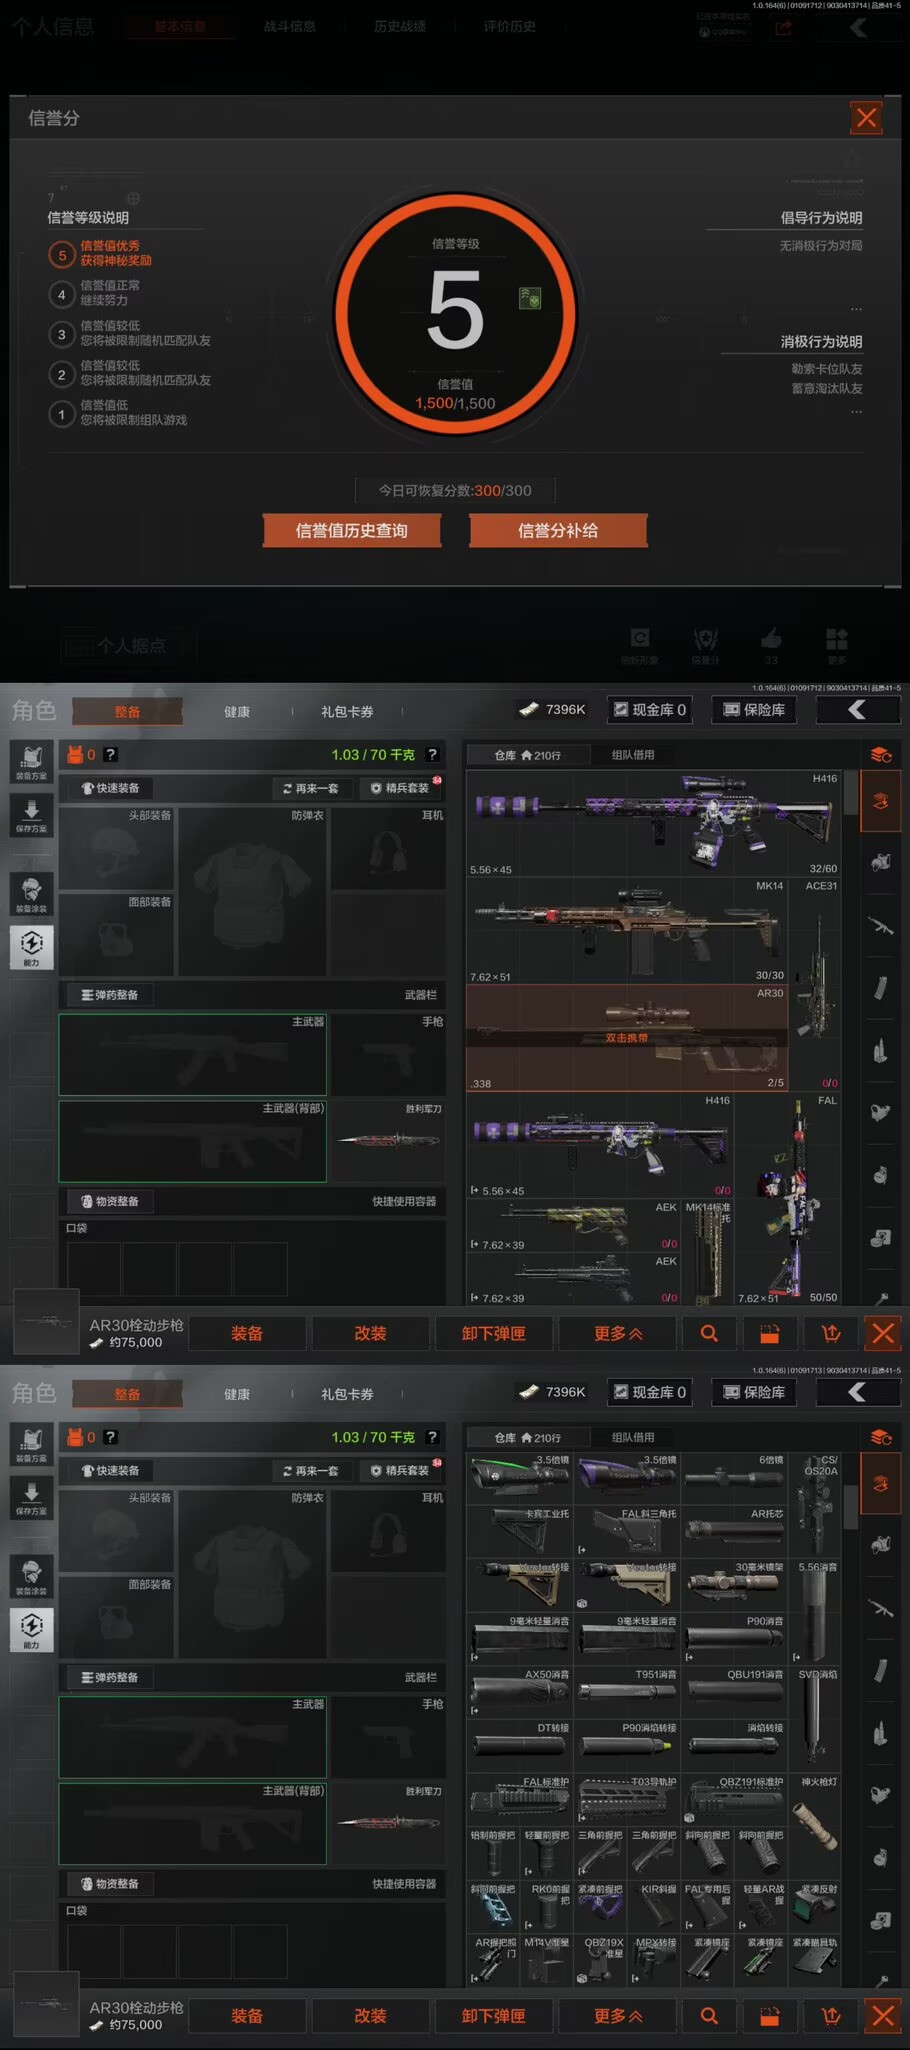Select the 神火枪灯 flashlight attachment
Image resolution: width=910 pixels, height=2050 pixels.
coord(815,1813)
